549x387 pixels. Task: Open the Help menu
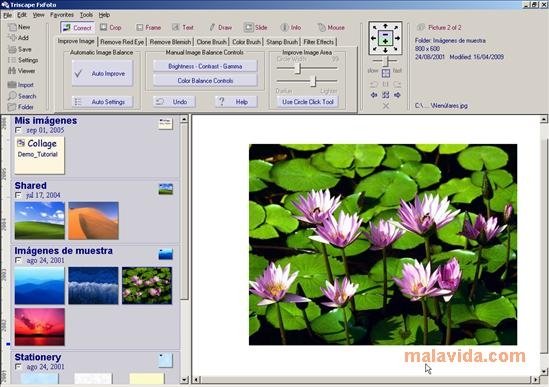104,15
